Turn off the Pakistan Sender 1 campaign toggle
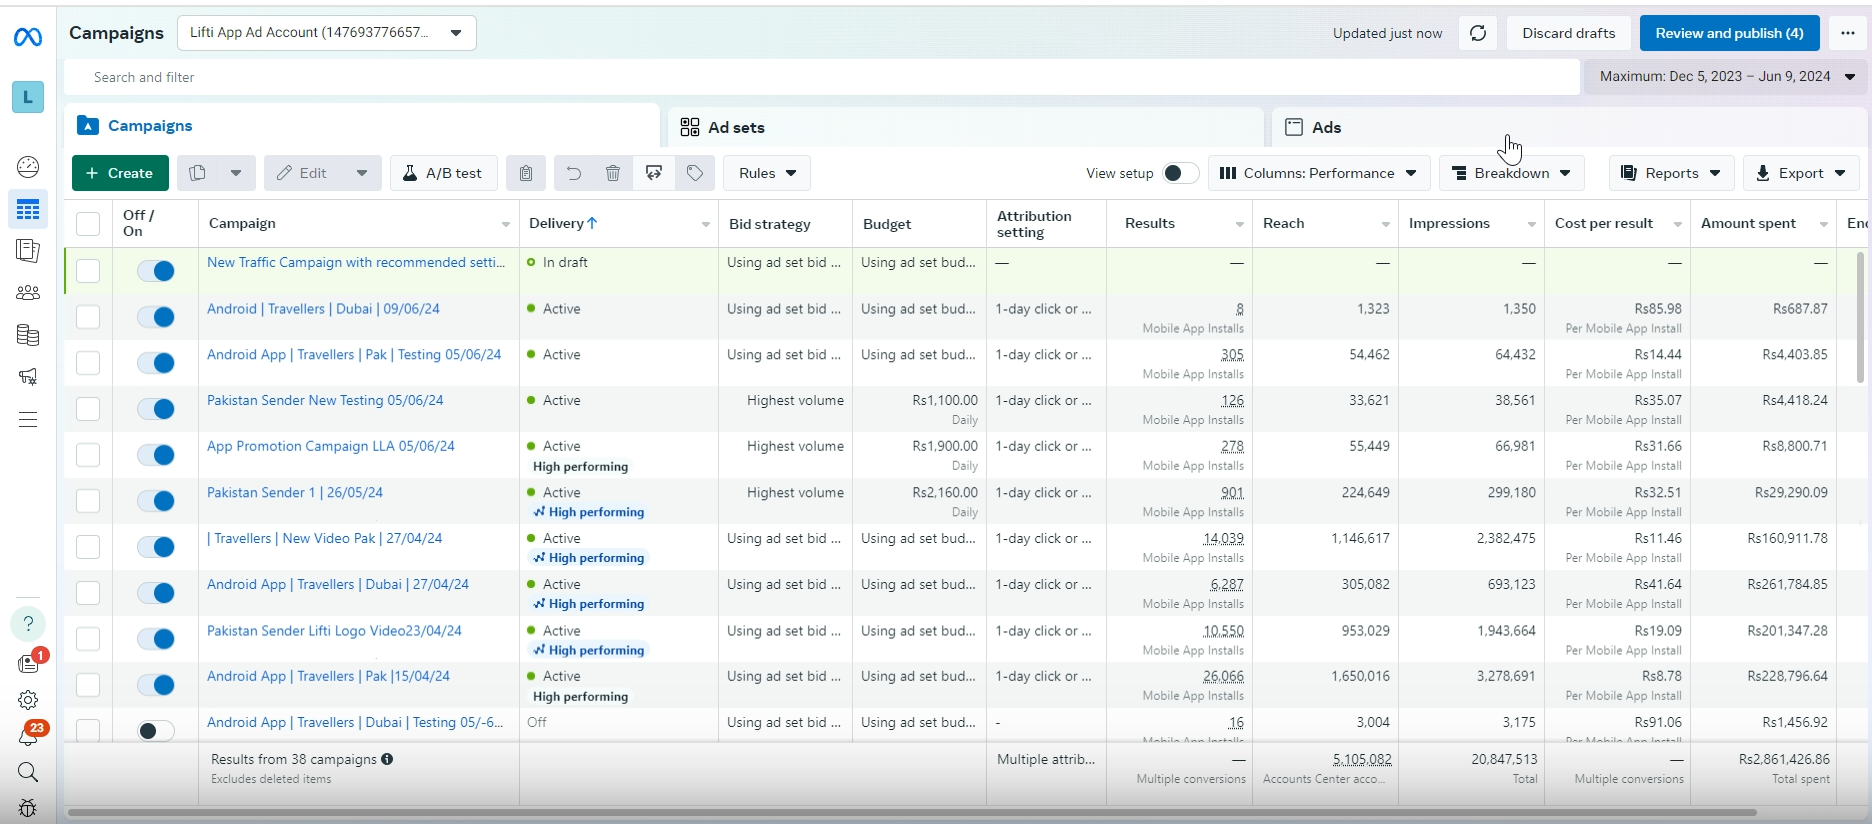The width and height of the screenshot is (1872, 824). pyautogui.click(x=156, y=500)
